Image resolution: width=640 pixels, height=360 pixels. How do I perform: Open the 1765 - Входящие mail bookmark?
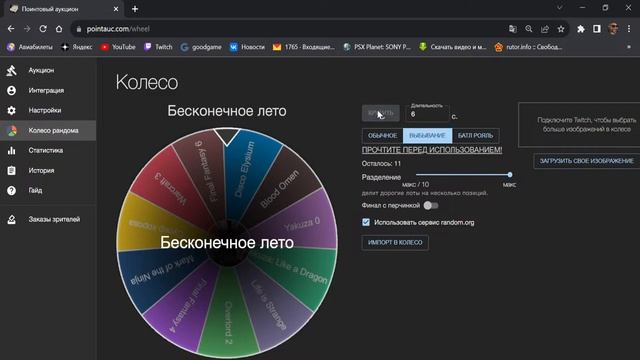coord(304,47)
